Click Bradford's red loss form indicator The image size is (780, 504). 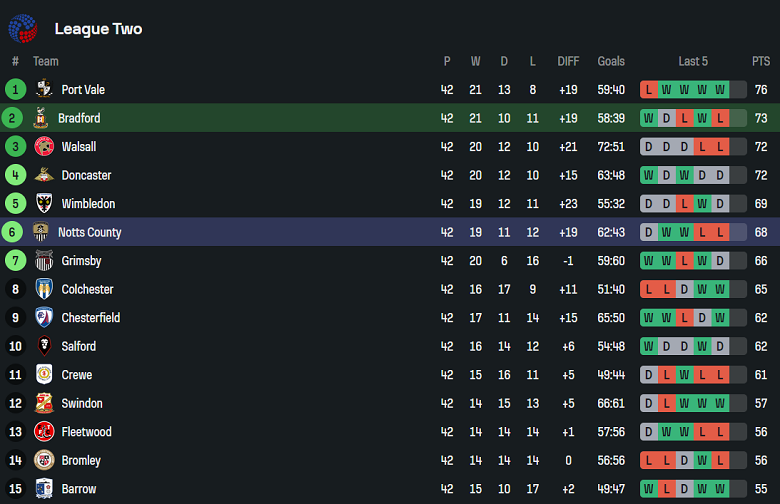pyautogui.click(x=684, y=118)
